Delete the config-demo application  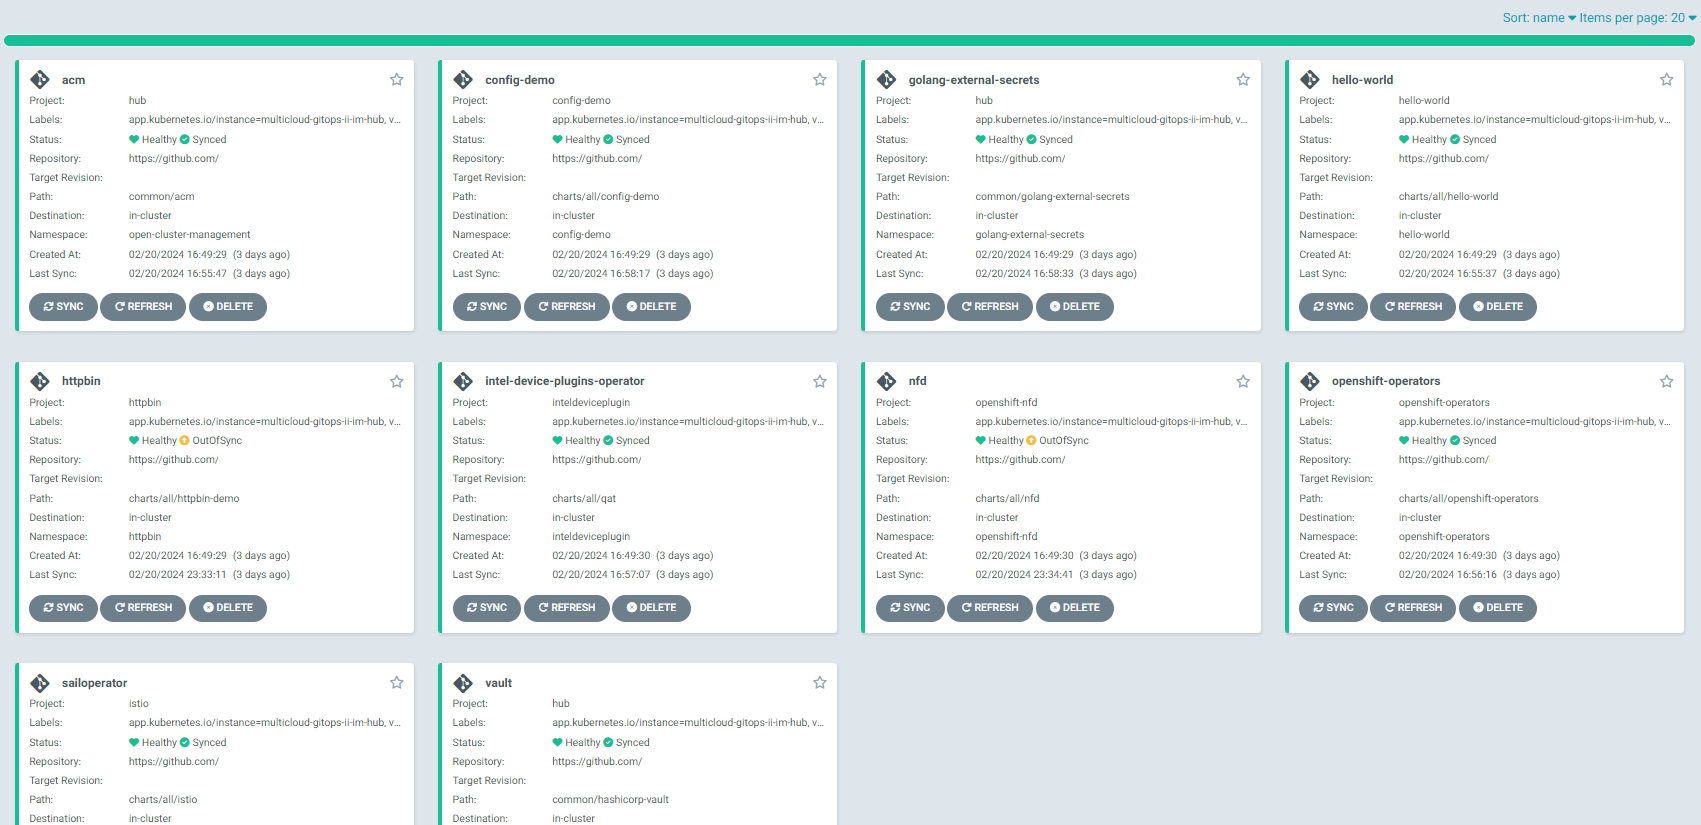coord(651,307)
